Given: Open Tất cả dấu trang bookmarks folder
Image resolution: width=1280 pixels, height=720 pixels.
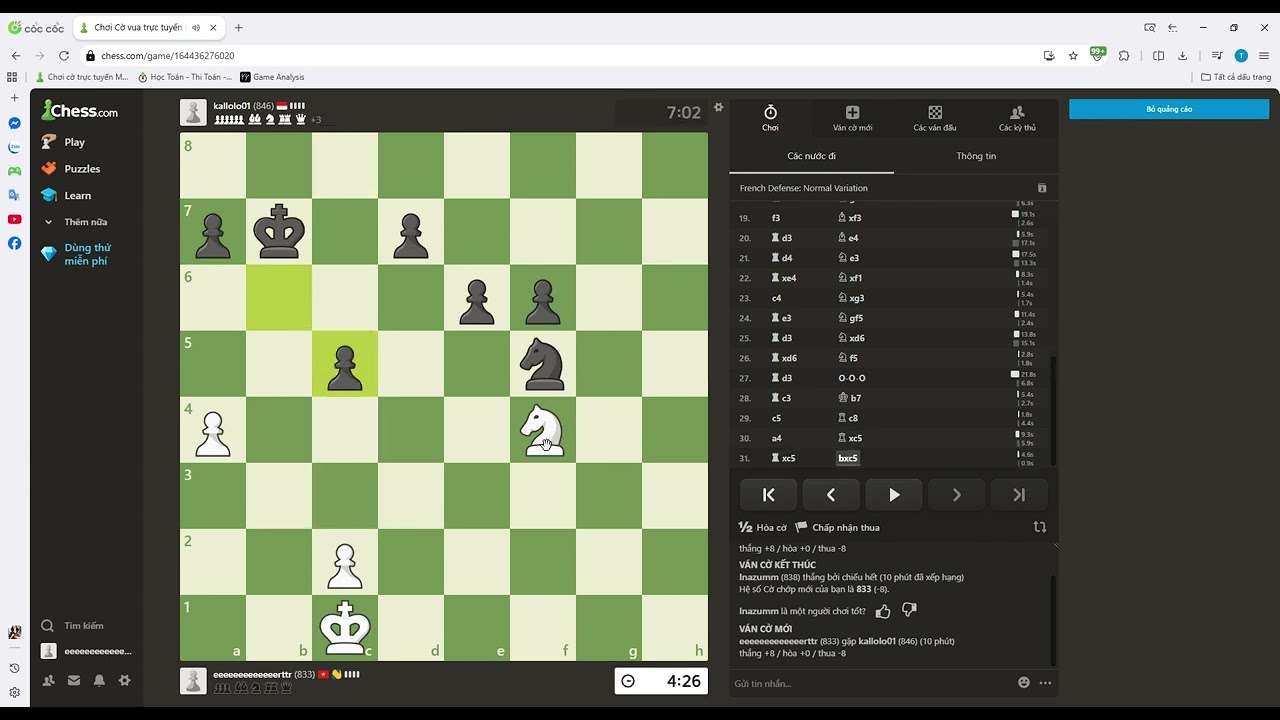Looking at the screenshot, I should coord(1236,77).
